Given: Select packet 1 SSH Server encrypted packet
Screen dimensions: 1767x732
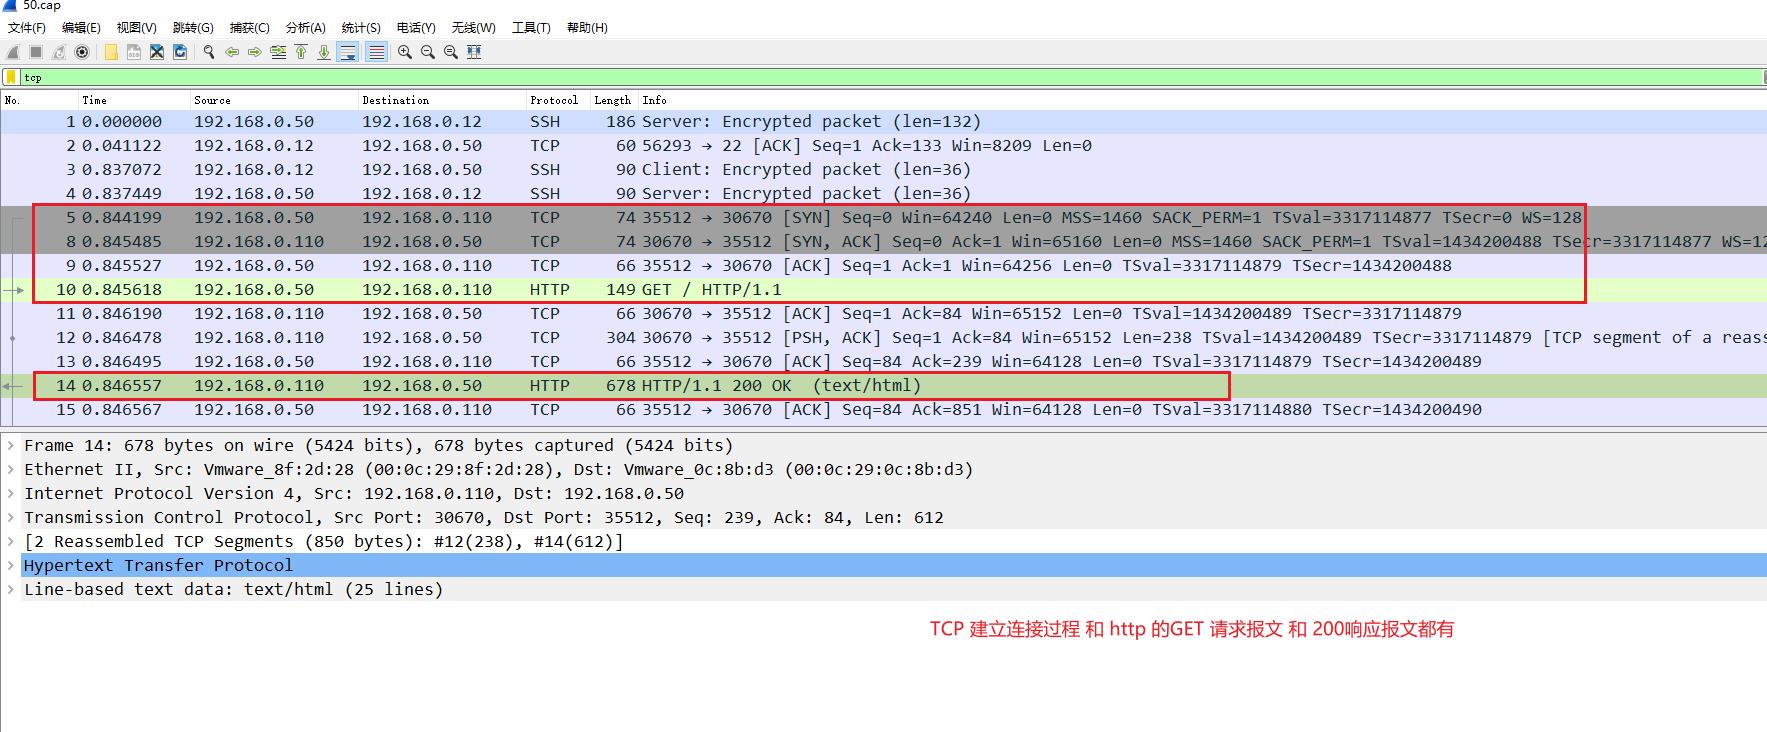Looking at the screenshot, I should [883, 121].
